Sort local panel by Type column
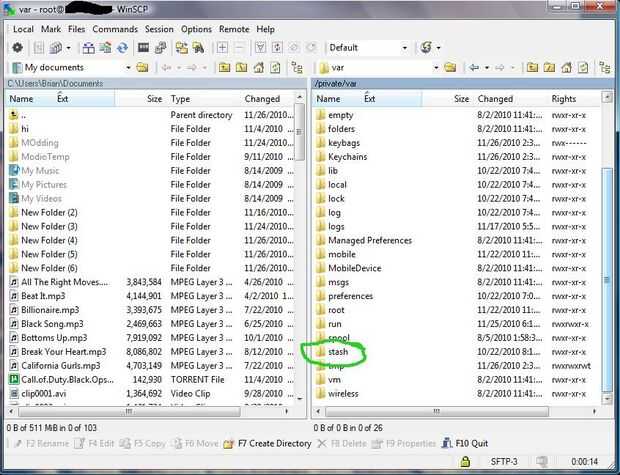620x475 pixels. pos(180,99)
